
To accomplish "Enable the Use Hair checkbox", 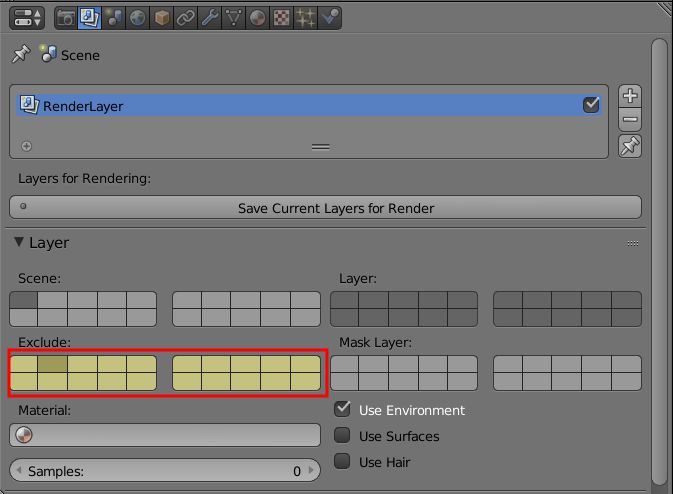I will (342, 461).
